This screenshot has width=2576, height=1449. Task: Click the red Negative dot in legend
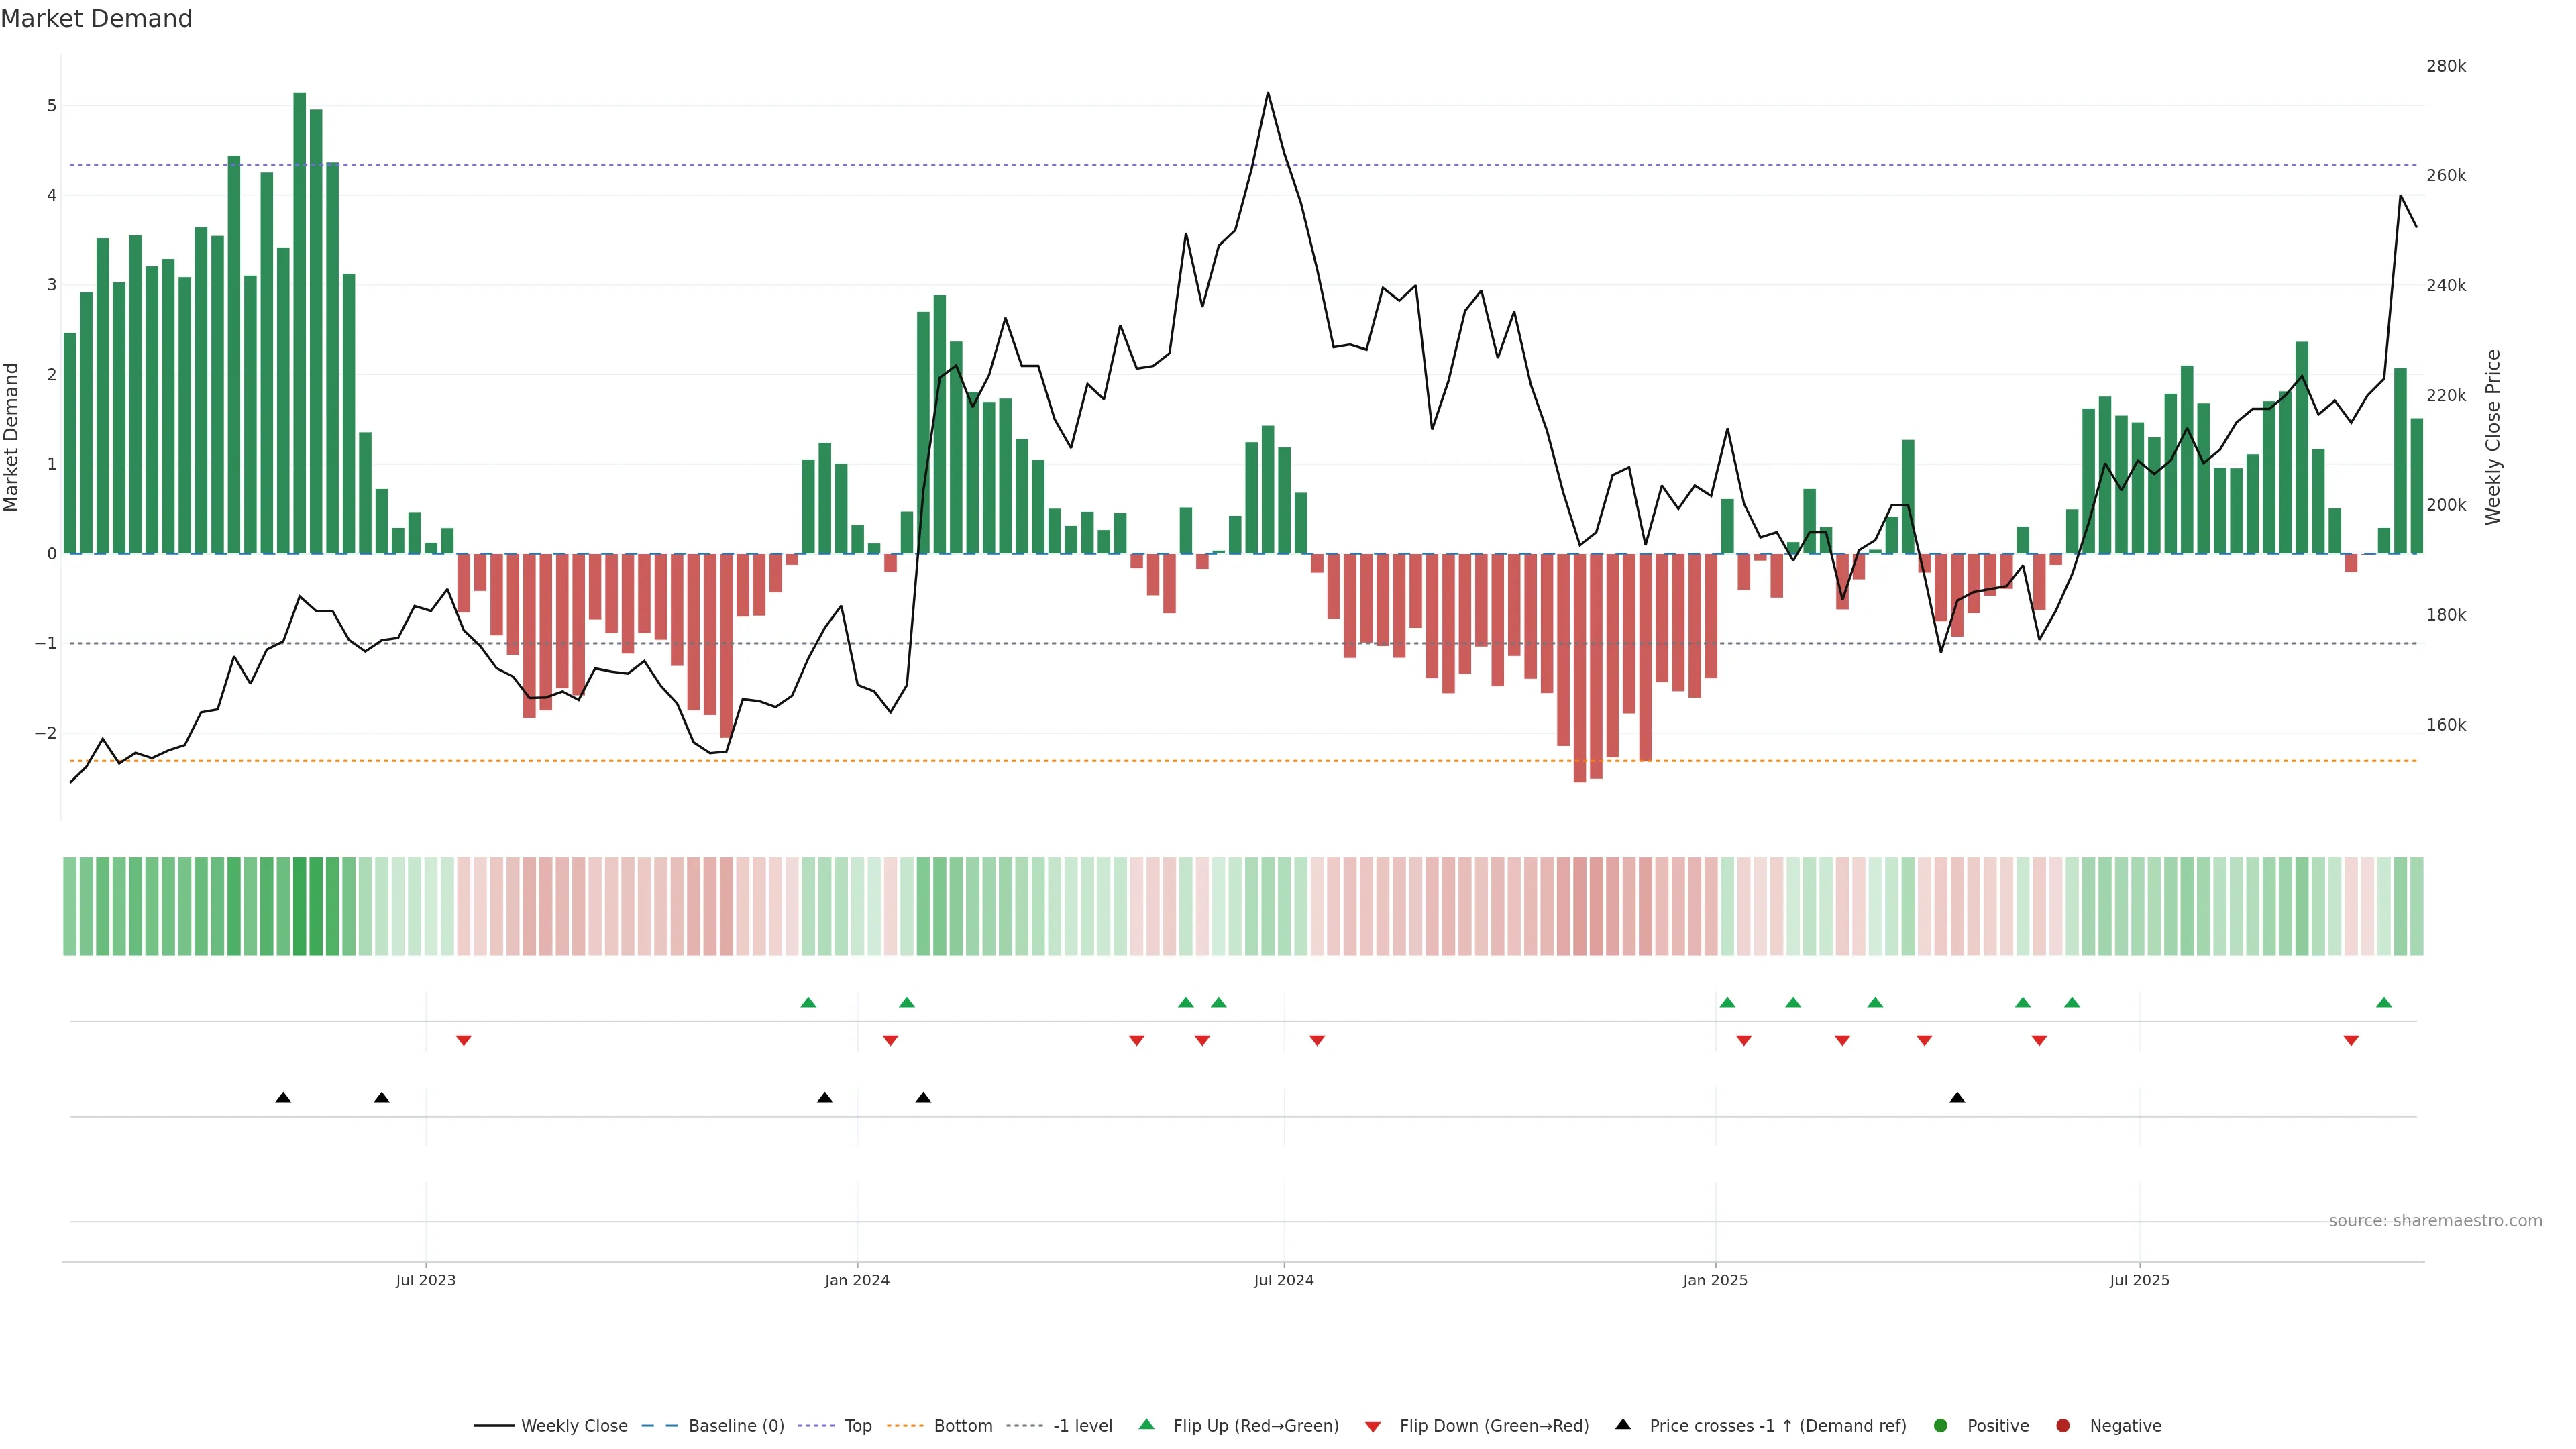2063,1426
